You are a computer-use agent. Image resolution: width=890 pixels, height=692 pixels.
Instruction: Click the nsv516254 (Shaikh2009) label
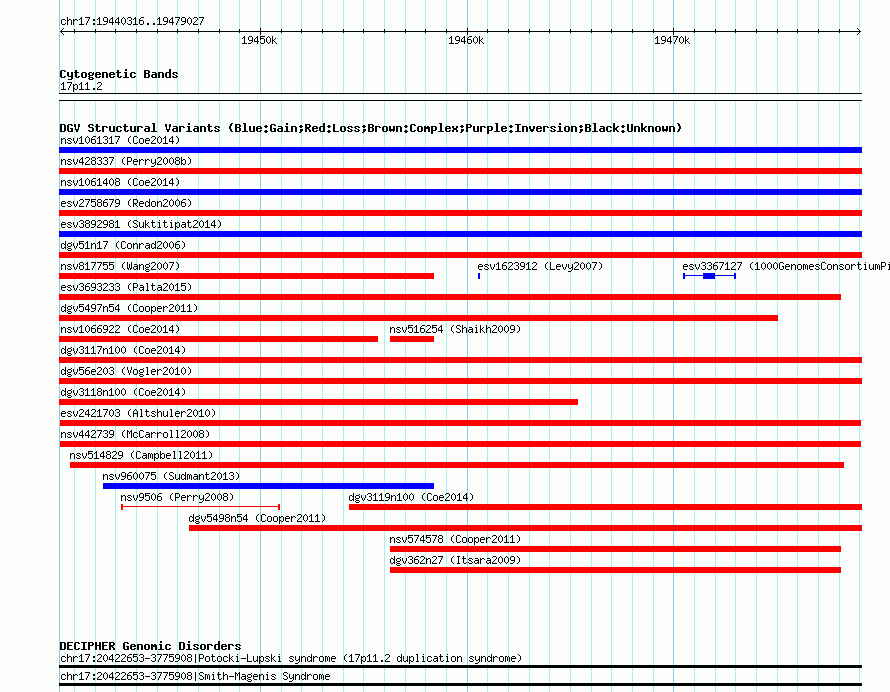[455, 329]
